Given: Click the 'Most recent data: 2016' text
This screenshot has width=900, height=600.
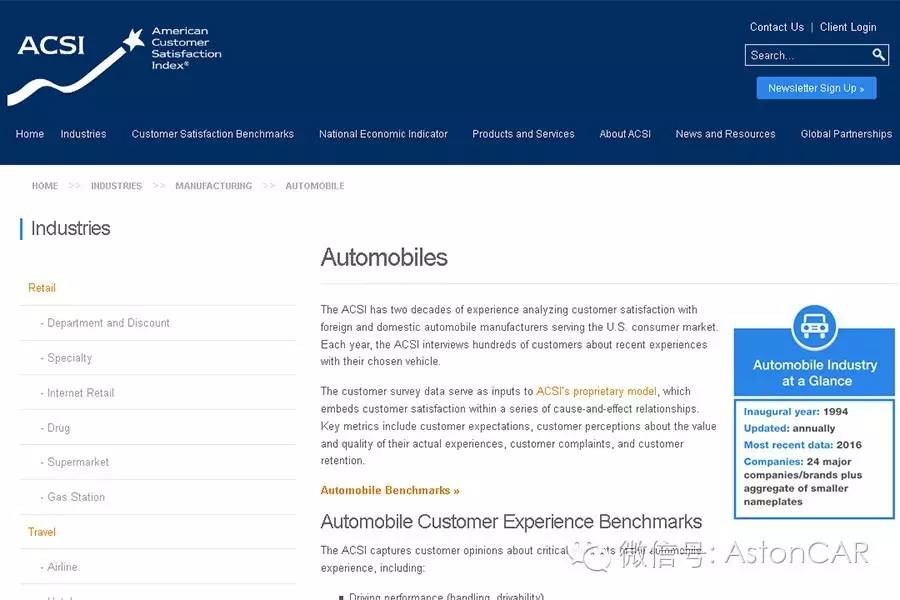Looking at the screenshot, I should 802,445.
